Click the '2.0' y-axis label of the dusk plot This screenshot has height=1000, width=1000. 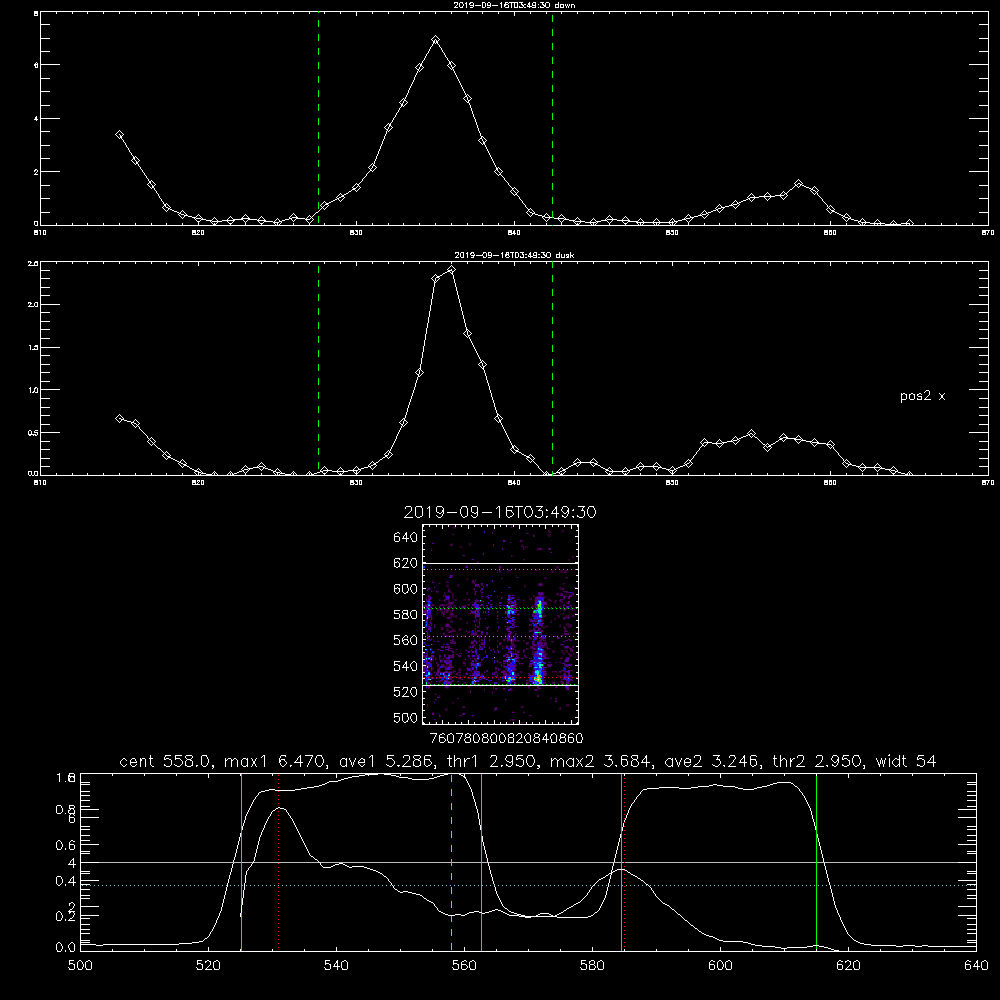pos(33,305)
